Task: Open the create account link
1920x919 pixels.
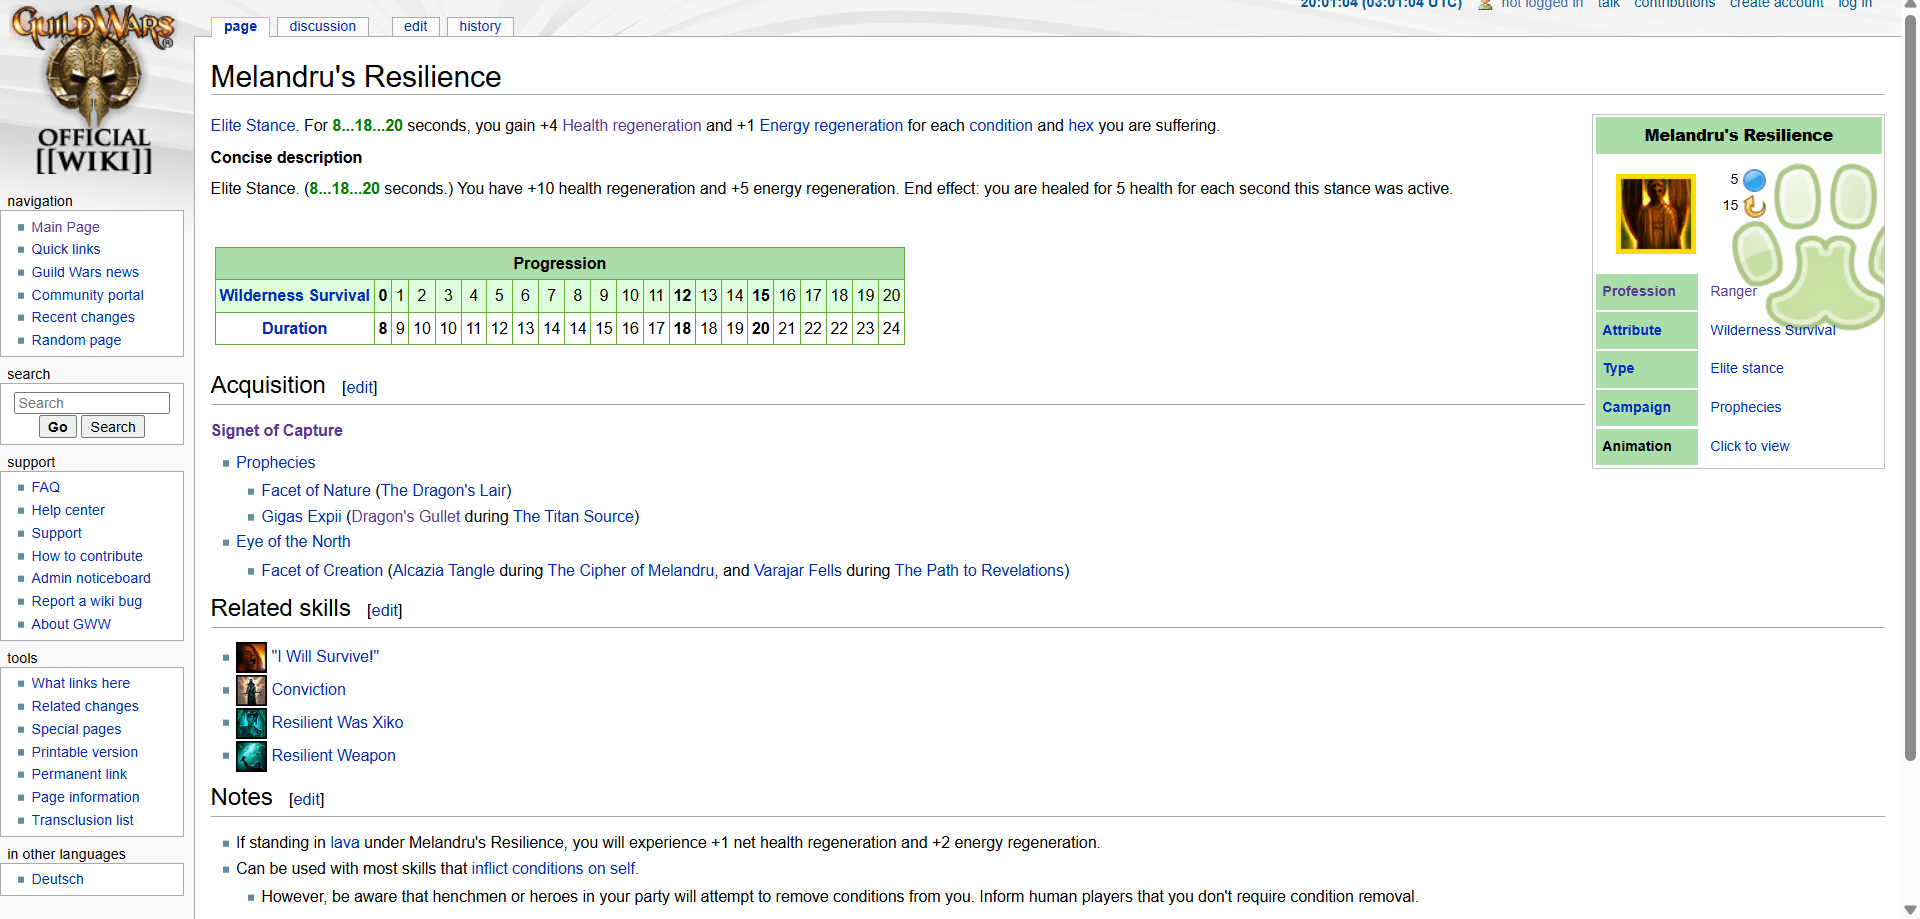Action: pyautogui.click(x=1776, y=4)
